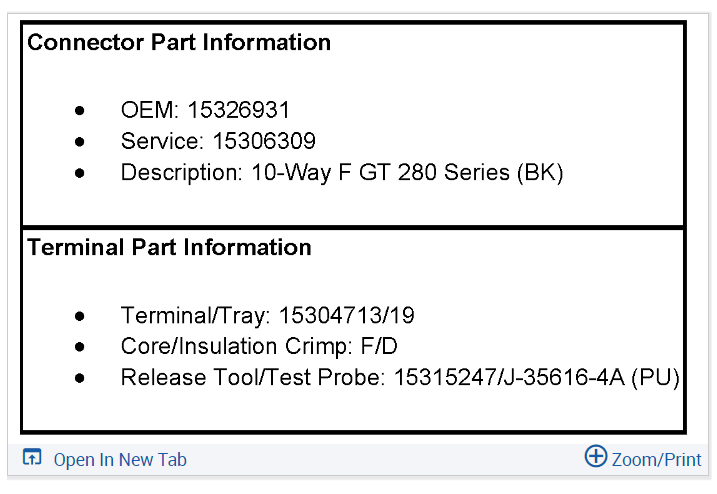Viewport: 717px width, 494px height.
Task: Click the '10-Way F GT 280 Series' description text
Action: click(380, 172)
